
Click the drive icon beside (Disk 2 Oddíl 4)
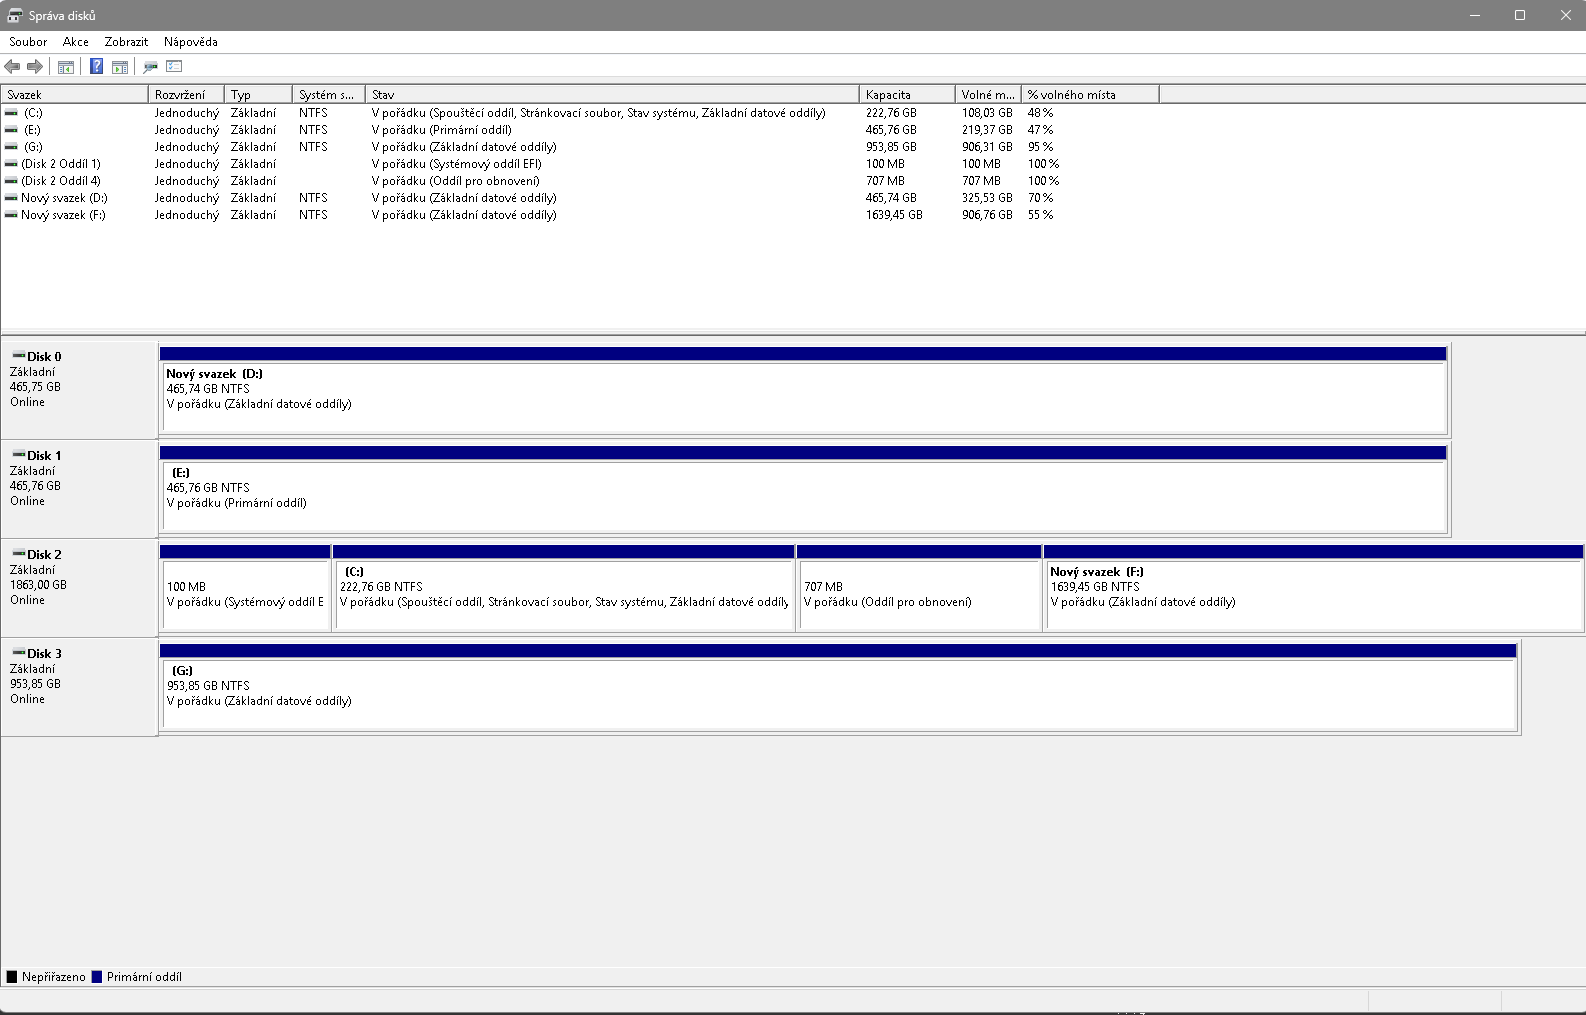point(11,181)
